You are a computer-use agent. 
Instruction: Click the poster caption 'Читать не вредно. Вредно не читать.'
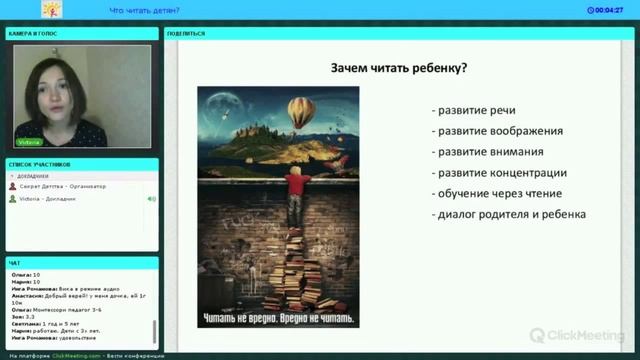tap(278, 318)
